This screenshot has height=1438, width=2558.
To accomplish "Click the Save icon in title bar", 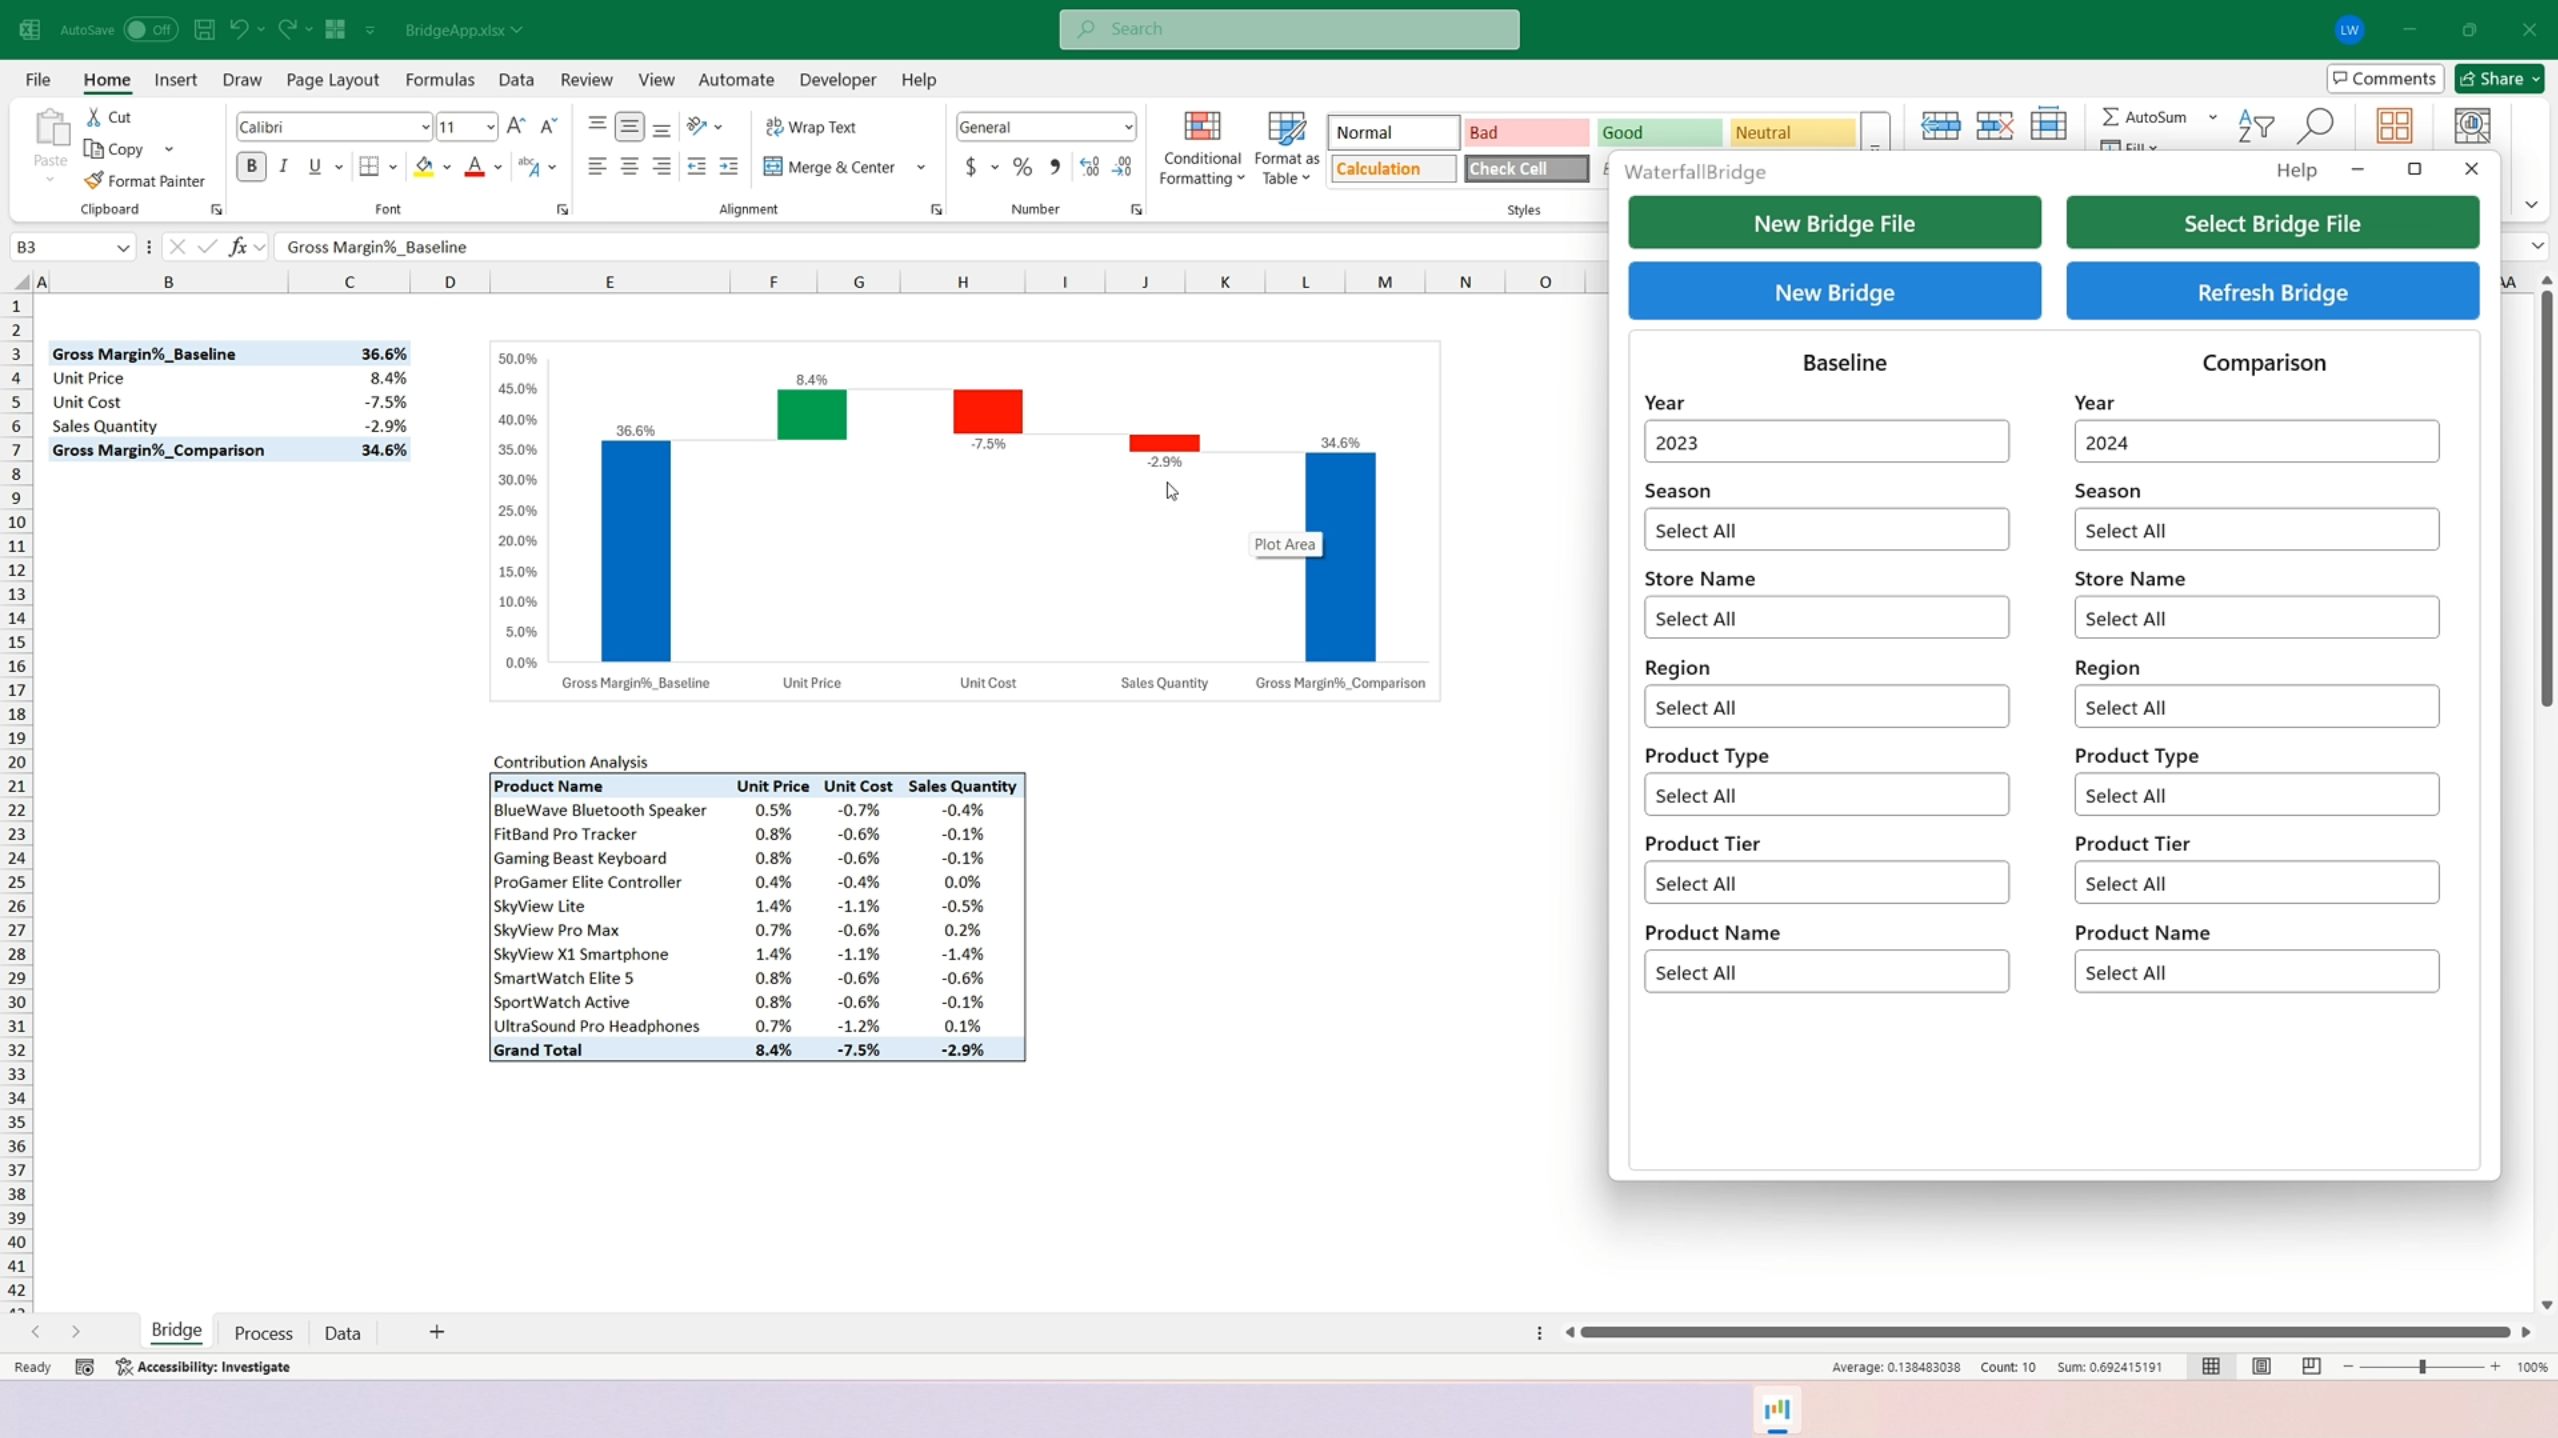I will 204,29.
